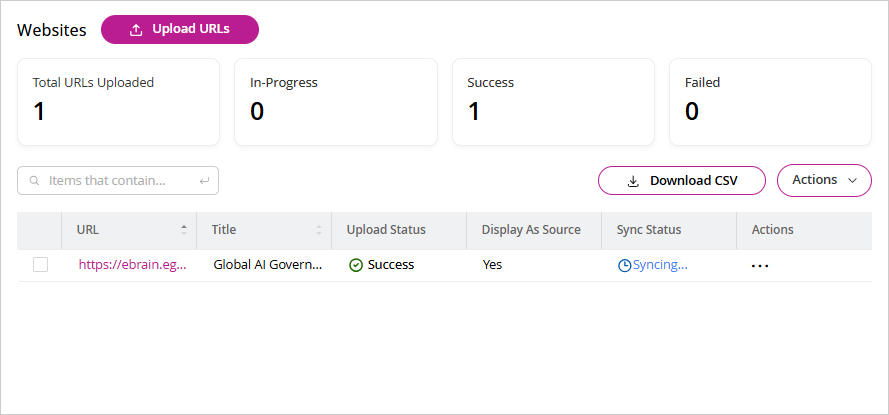The height and width of the screenshot is (415, 889).
Task: Click the clock icon next to Syncing
Action: tap(624, 265)
